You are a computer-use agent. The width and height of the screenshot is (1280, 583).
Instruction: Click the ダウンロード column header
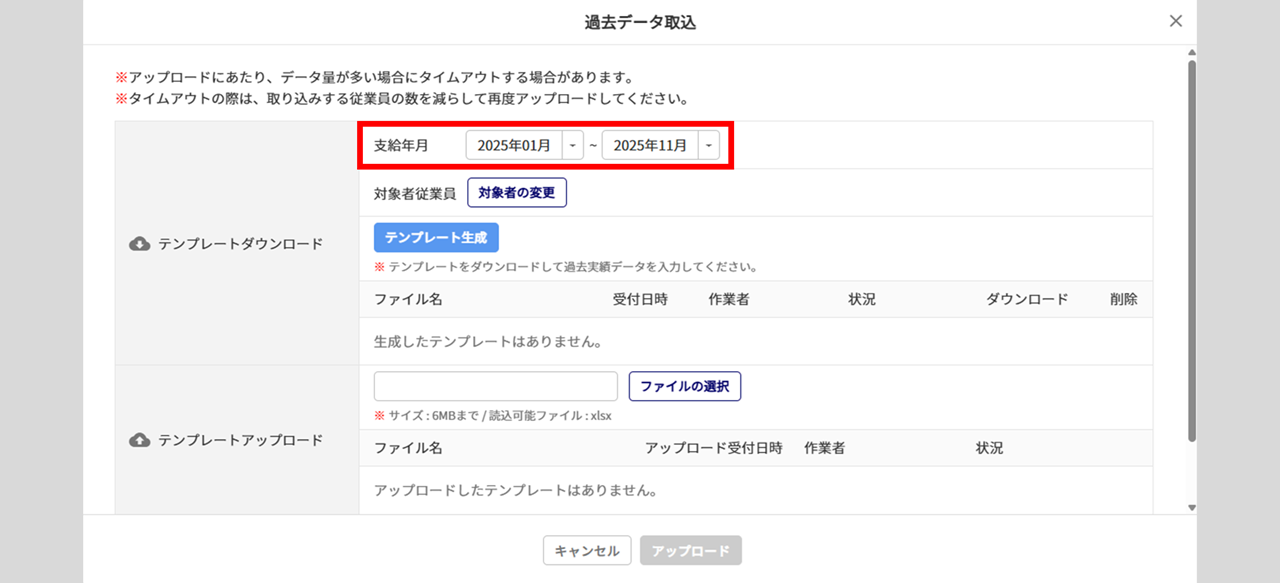1027,299
